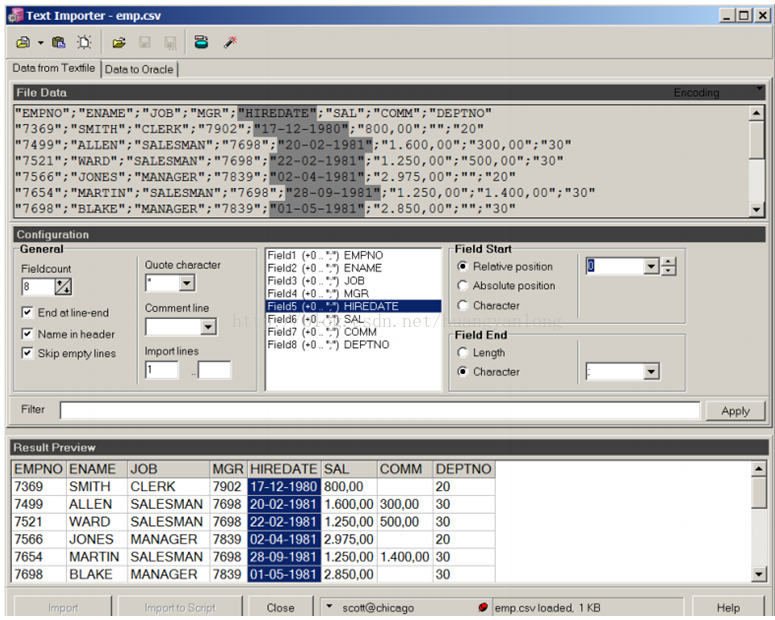775x620 pixels.
Task: Select Field8 DEPTNO in the field list
Action: tap(353, 345)
